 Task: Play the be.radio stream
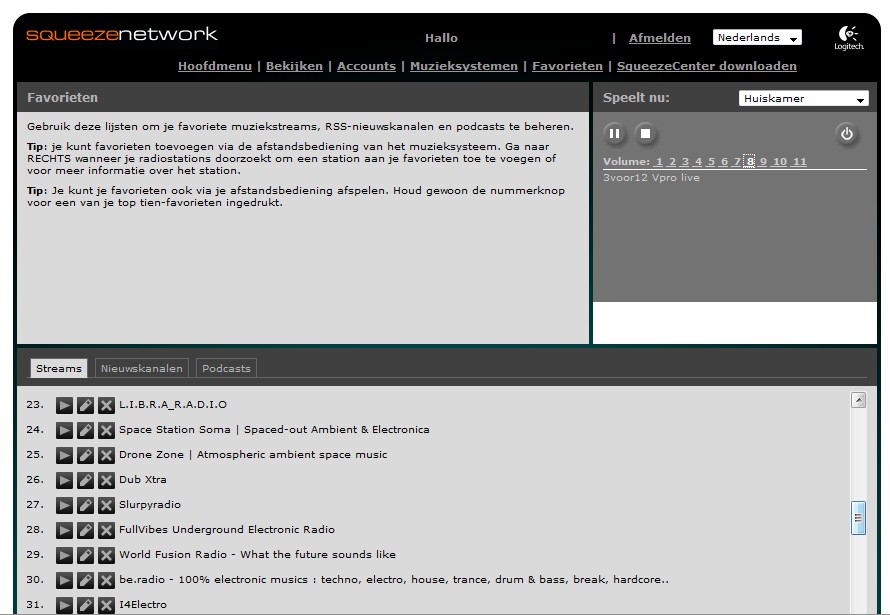pyautogui.click(x=64, y=580)
